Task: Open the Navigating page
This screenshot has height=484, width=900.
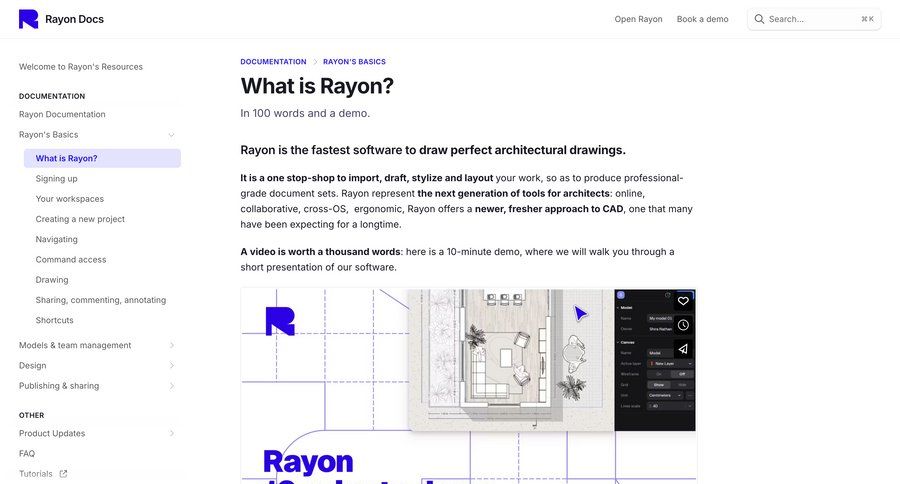Action: coord(56,239)
